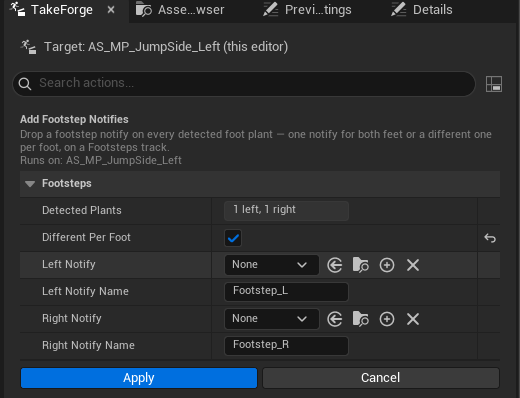Viewport: 520px width, 398px height.
Task: Click the target animation icon near Target label
Action: coord(28,47)
